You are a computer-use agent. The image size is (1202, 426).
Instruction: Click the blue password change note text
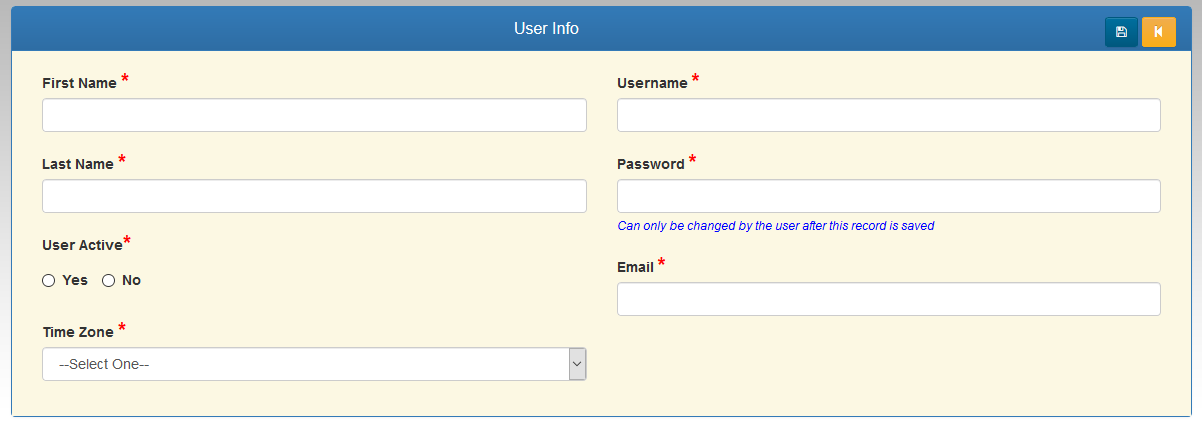click(776, 226)
